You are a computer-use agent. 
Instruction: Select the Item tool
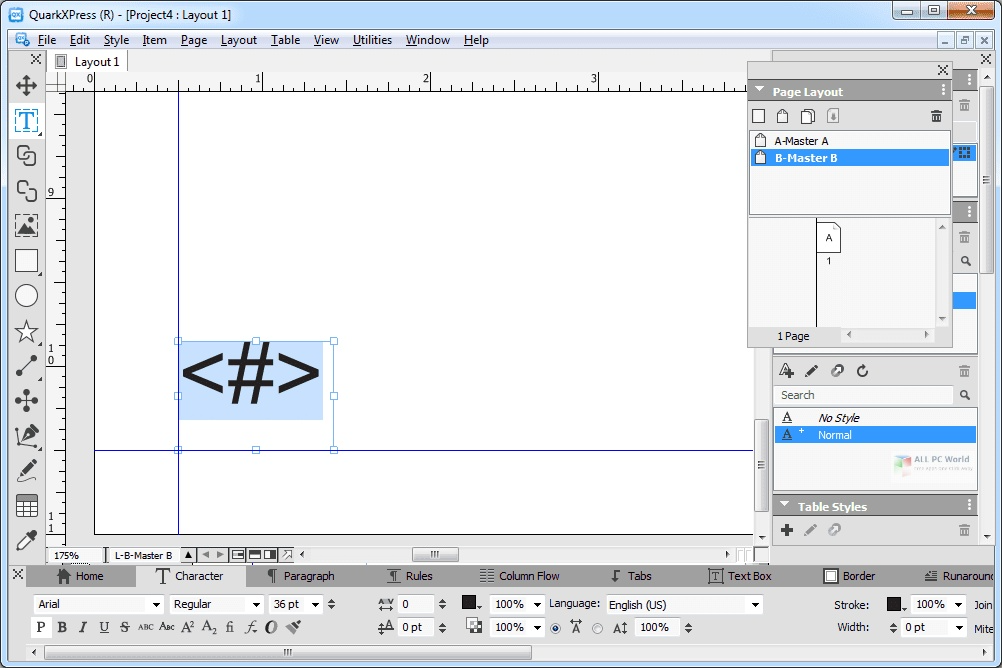click(27, 86)
